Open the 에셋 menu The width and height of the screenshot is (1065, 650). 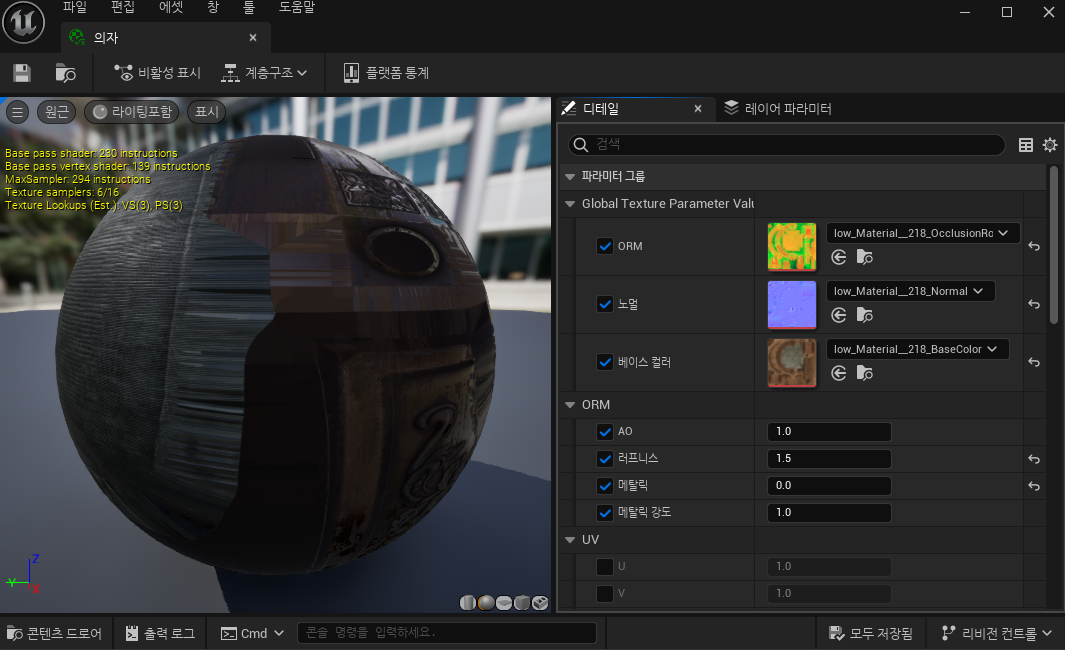pyautogui.click(x=171, y=7)
